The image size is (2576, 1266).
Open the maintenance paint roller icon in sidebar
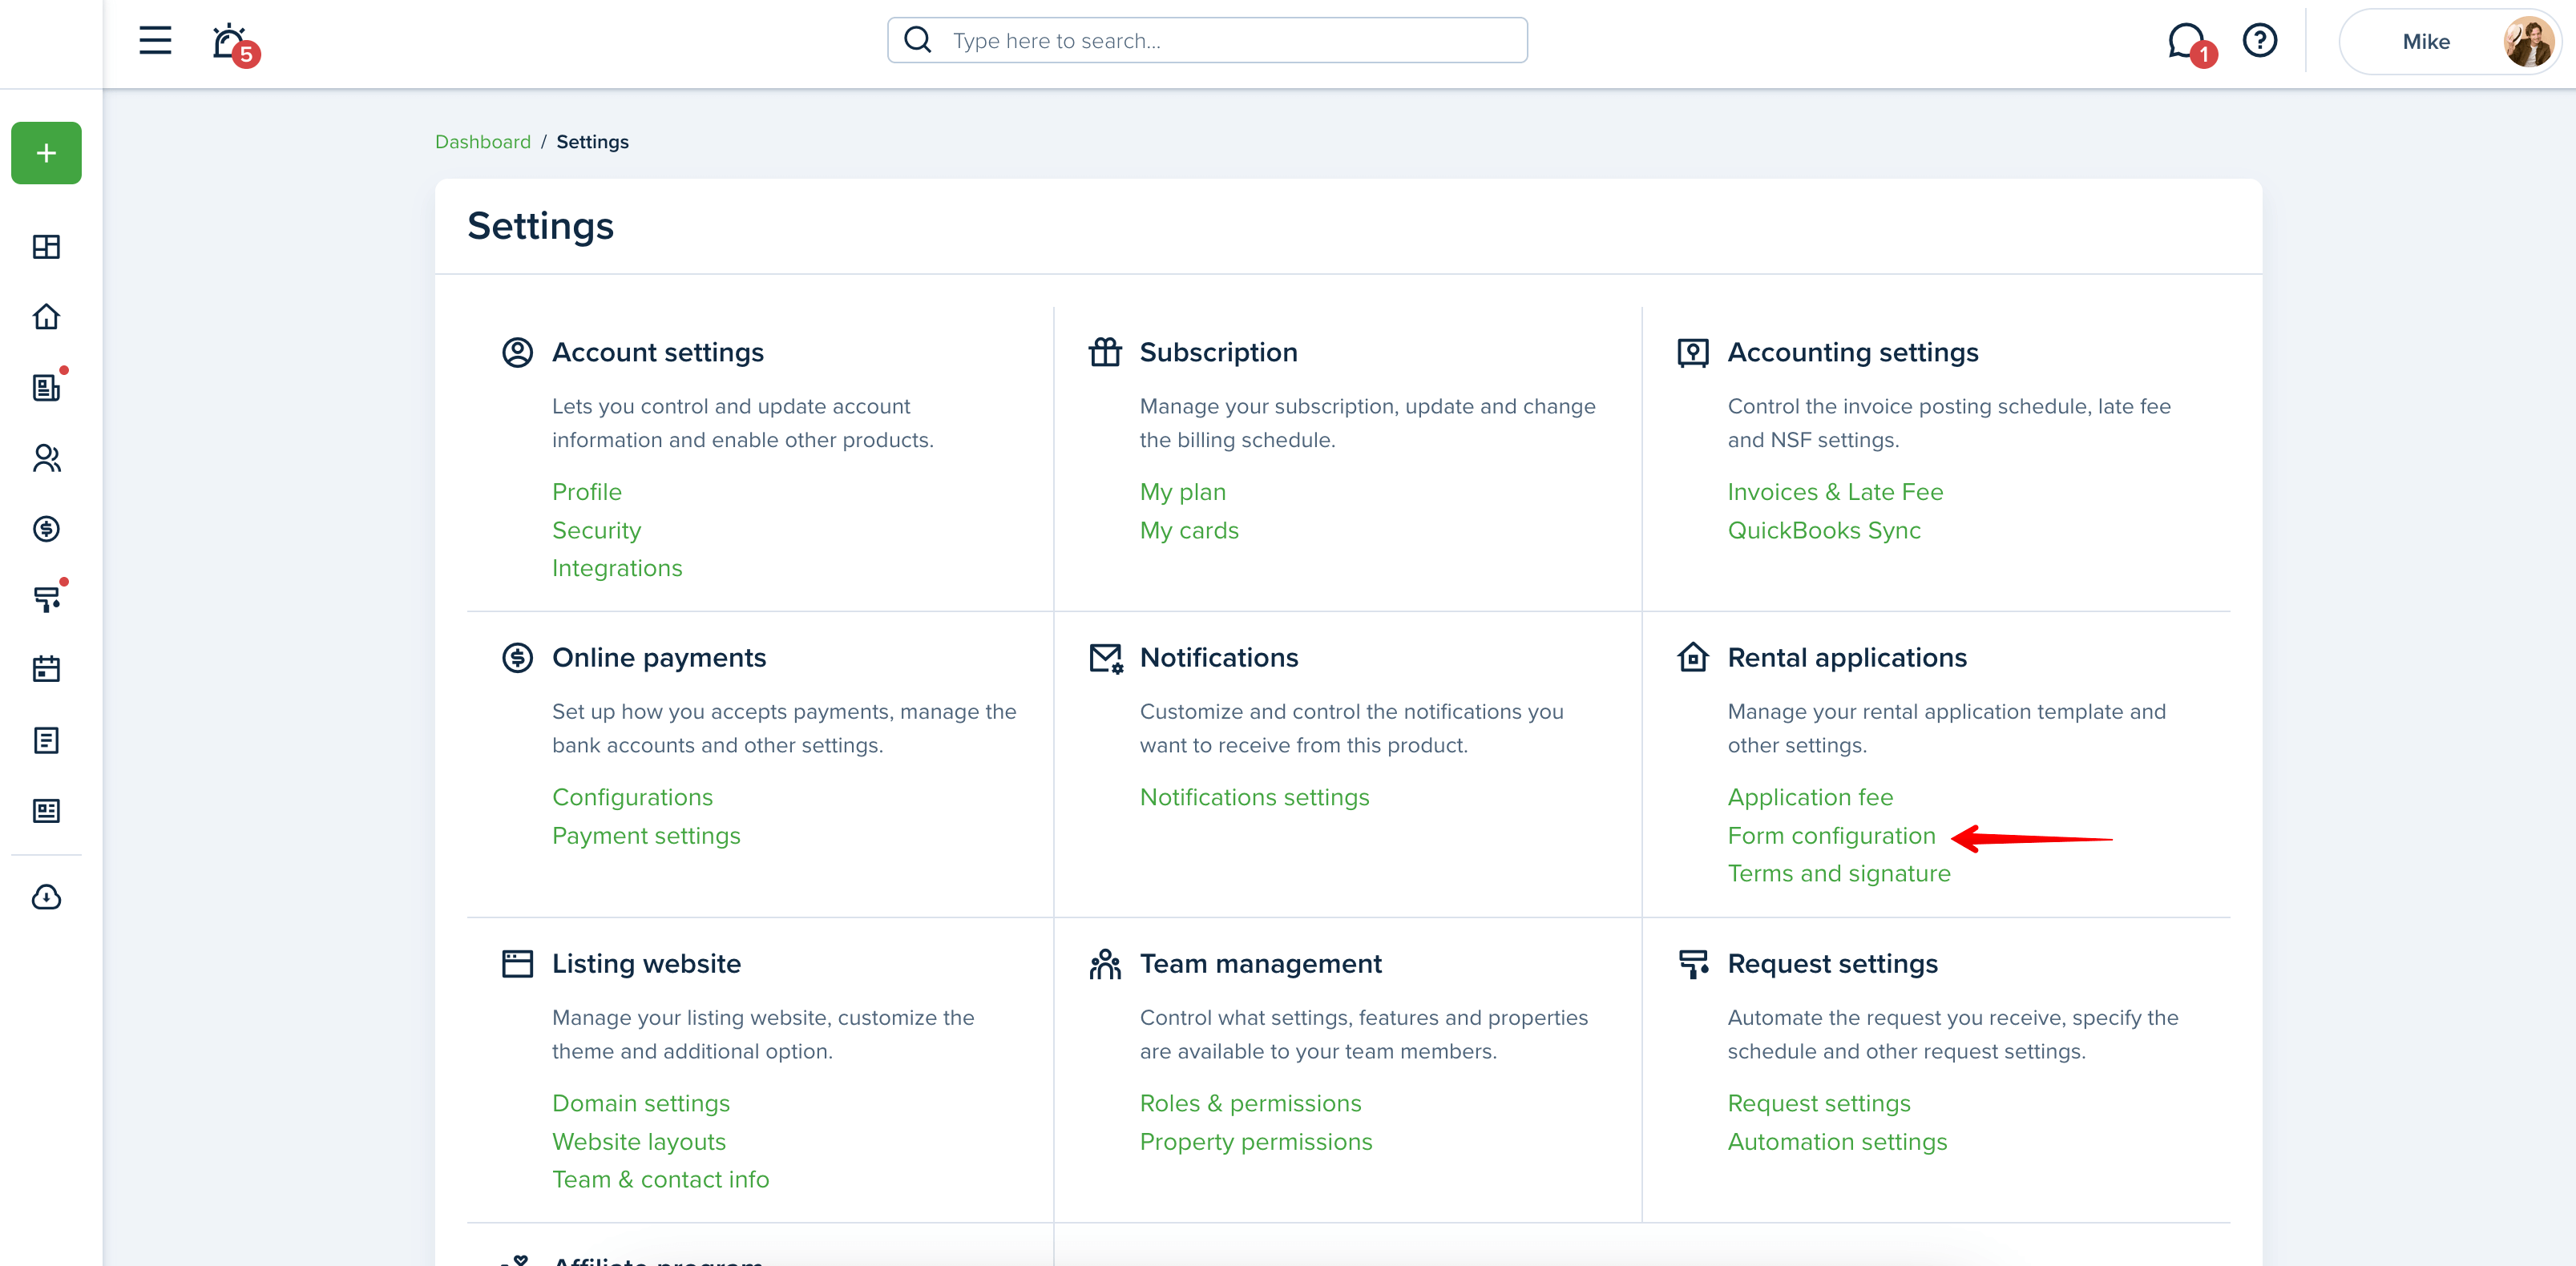[46, 599]
